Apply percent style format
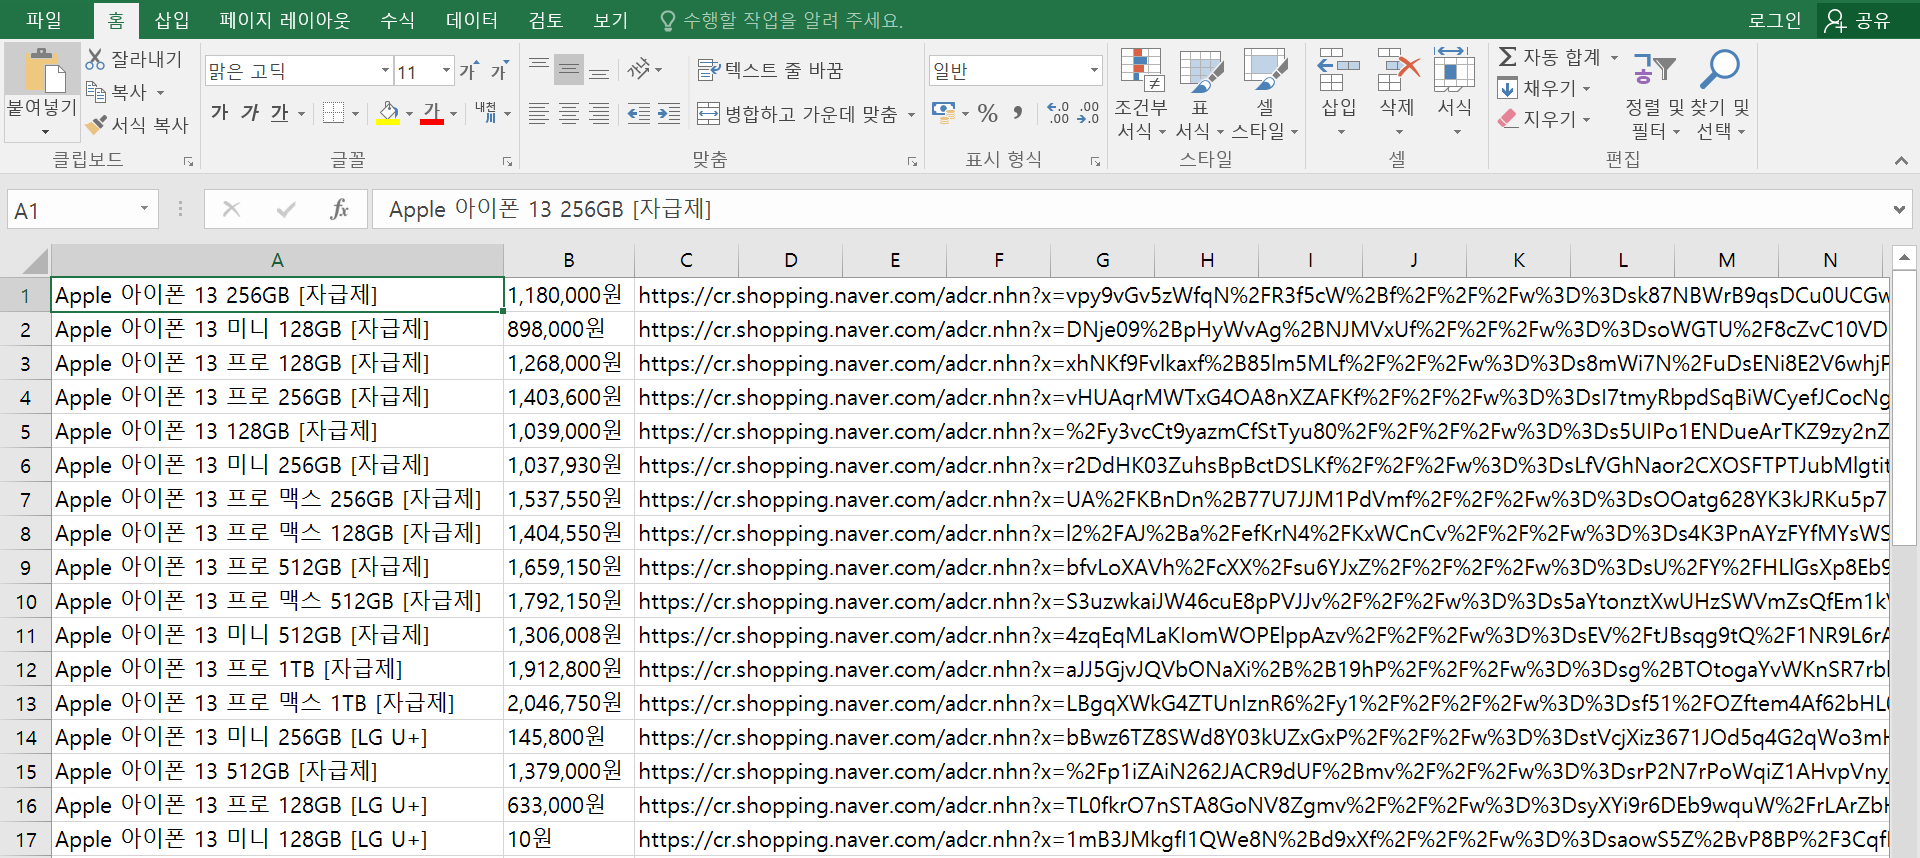Screen dimensions: 1920x858 (x=988, y=113)
